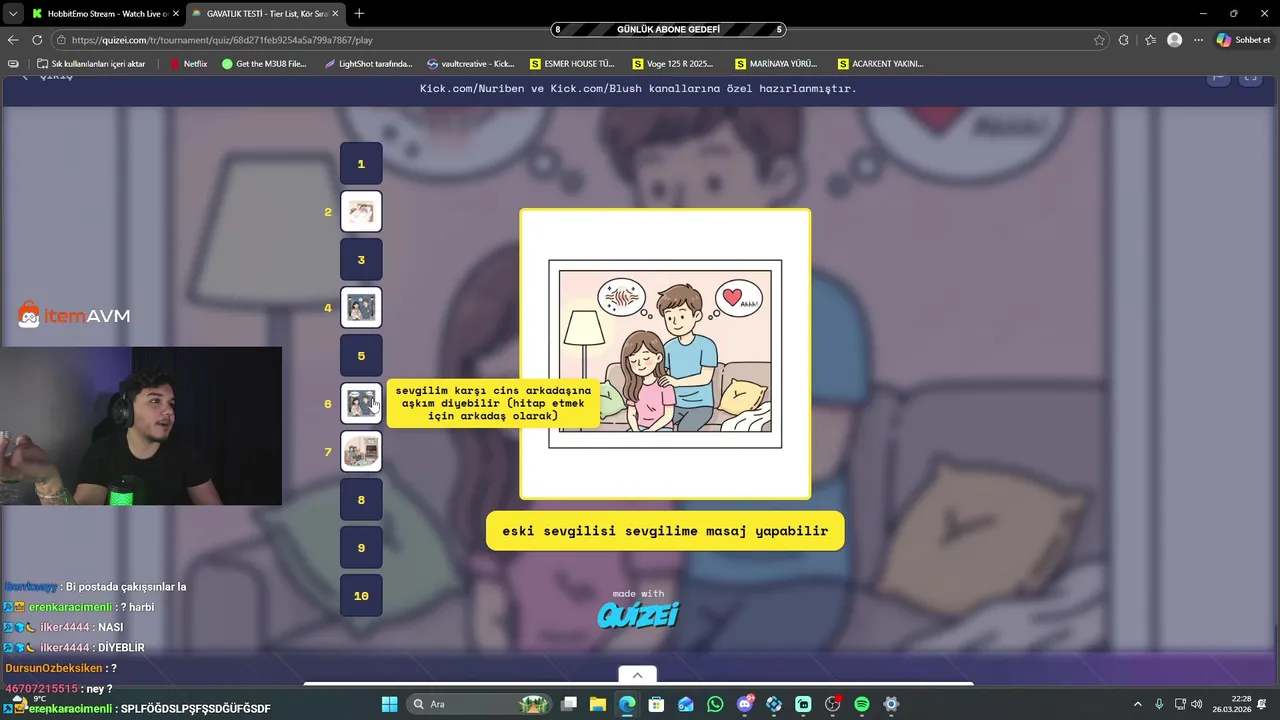Open Microsoft Edge from the taskbar
Image resolution: width=1280 pixels, height=720 pixels.
point(627,704)
